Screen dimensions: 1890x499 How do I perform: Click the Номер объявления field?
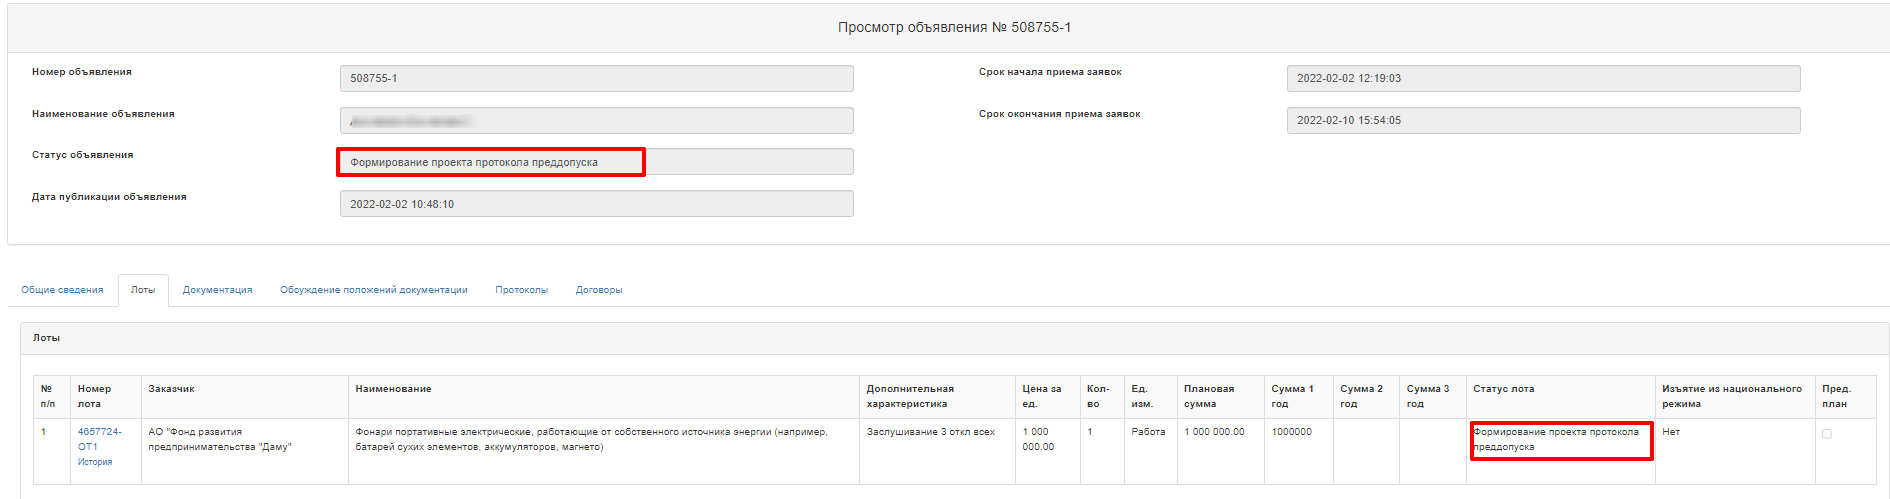pyautogui.click(x=597, y=78)
